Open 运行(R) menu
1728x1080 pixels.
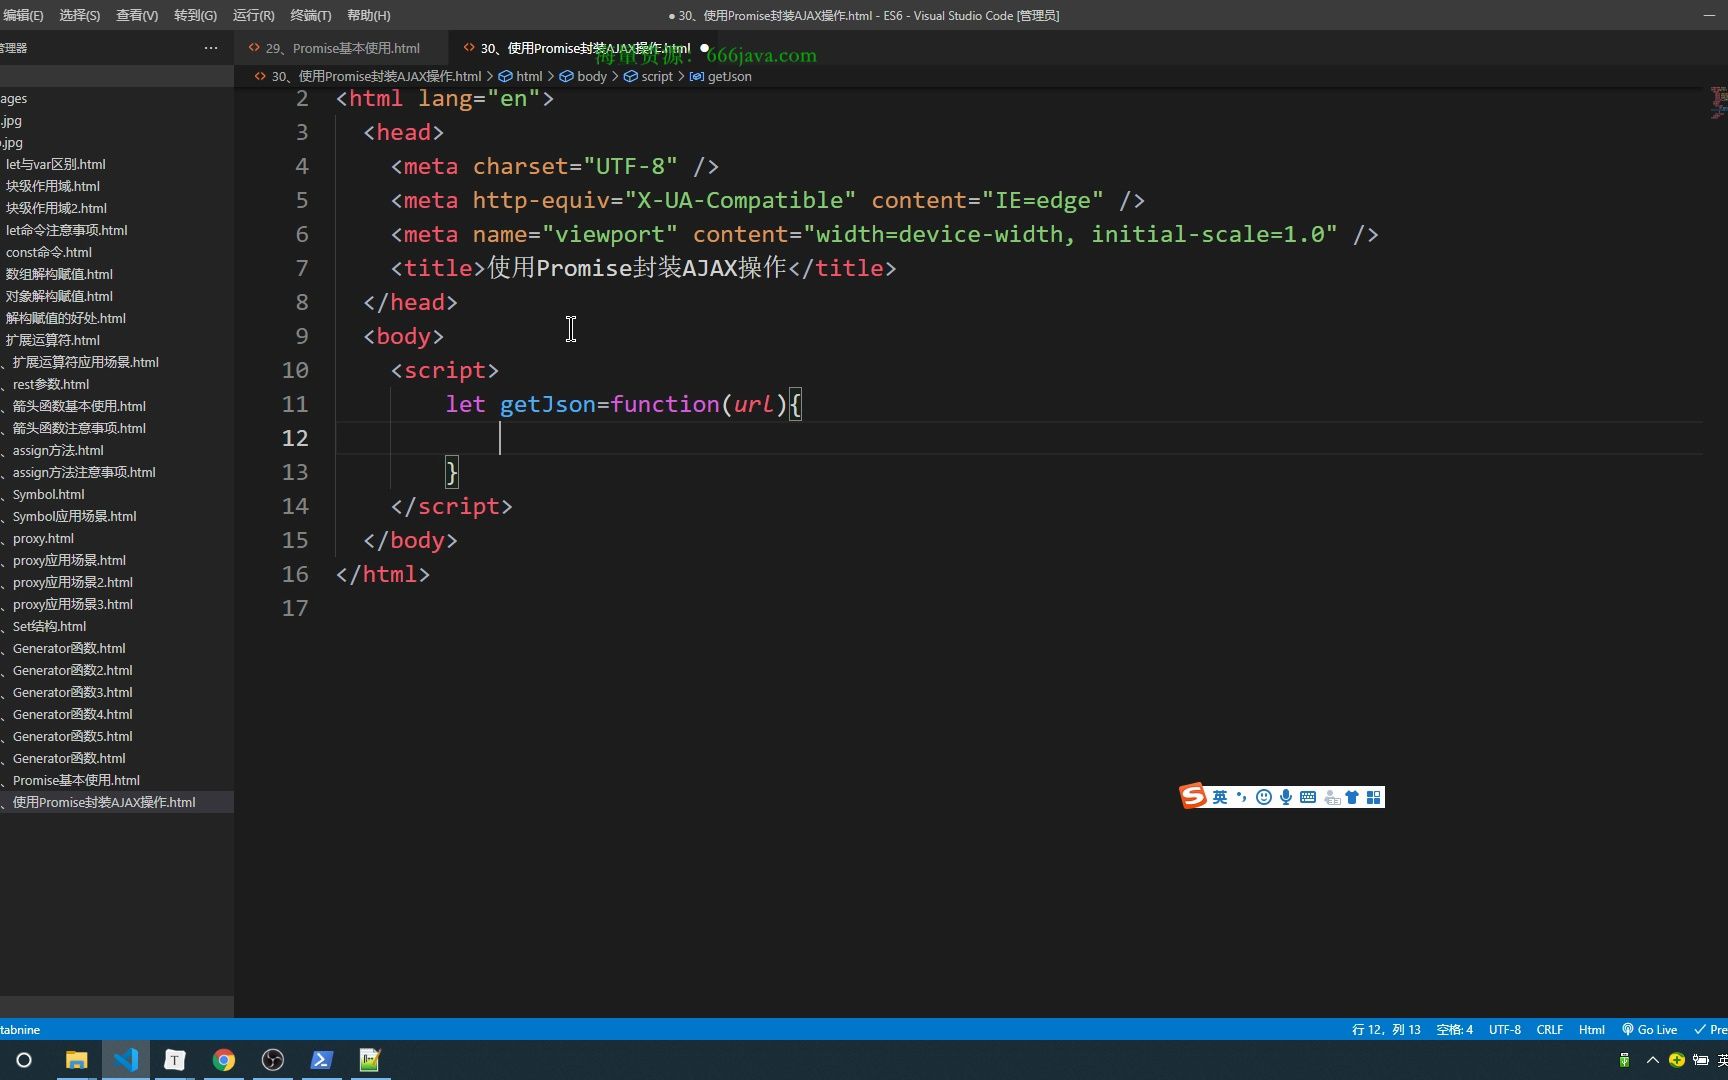pyautogui.click(x=253, y=15)
